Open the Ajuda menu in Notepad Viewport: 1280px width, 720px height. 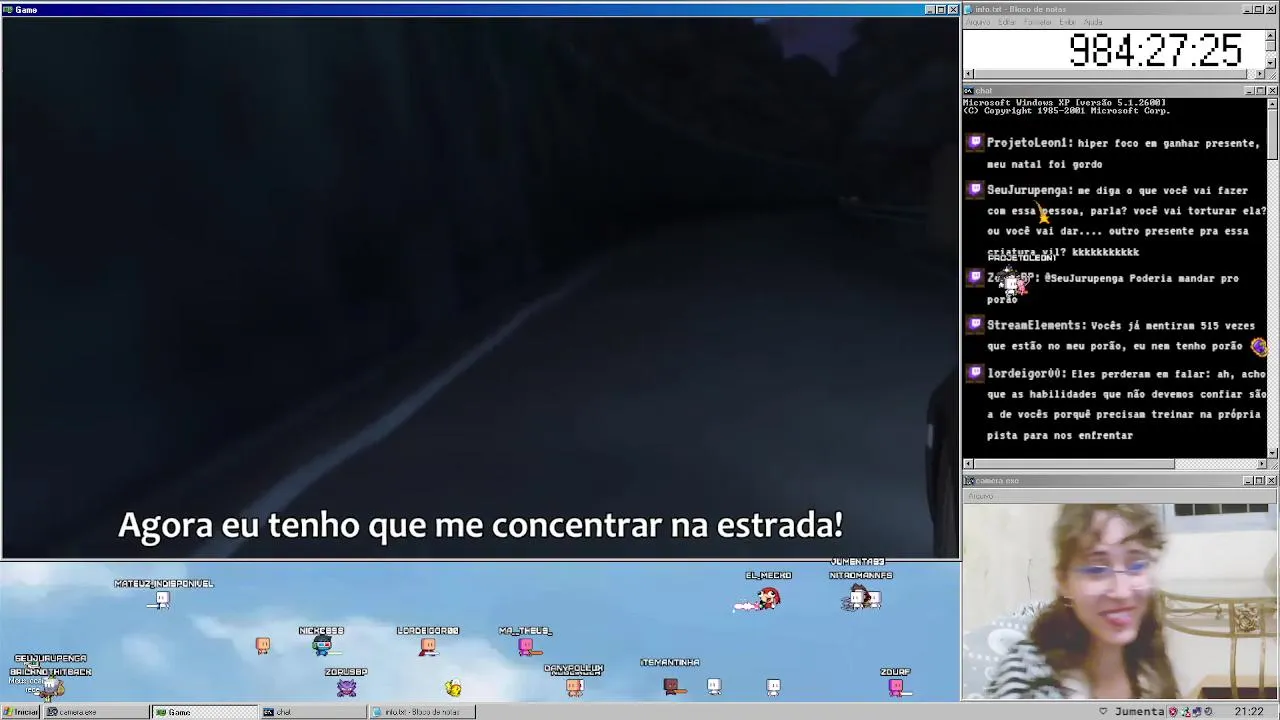click(x=1093, y=22)
